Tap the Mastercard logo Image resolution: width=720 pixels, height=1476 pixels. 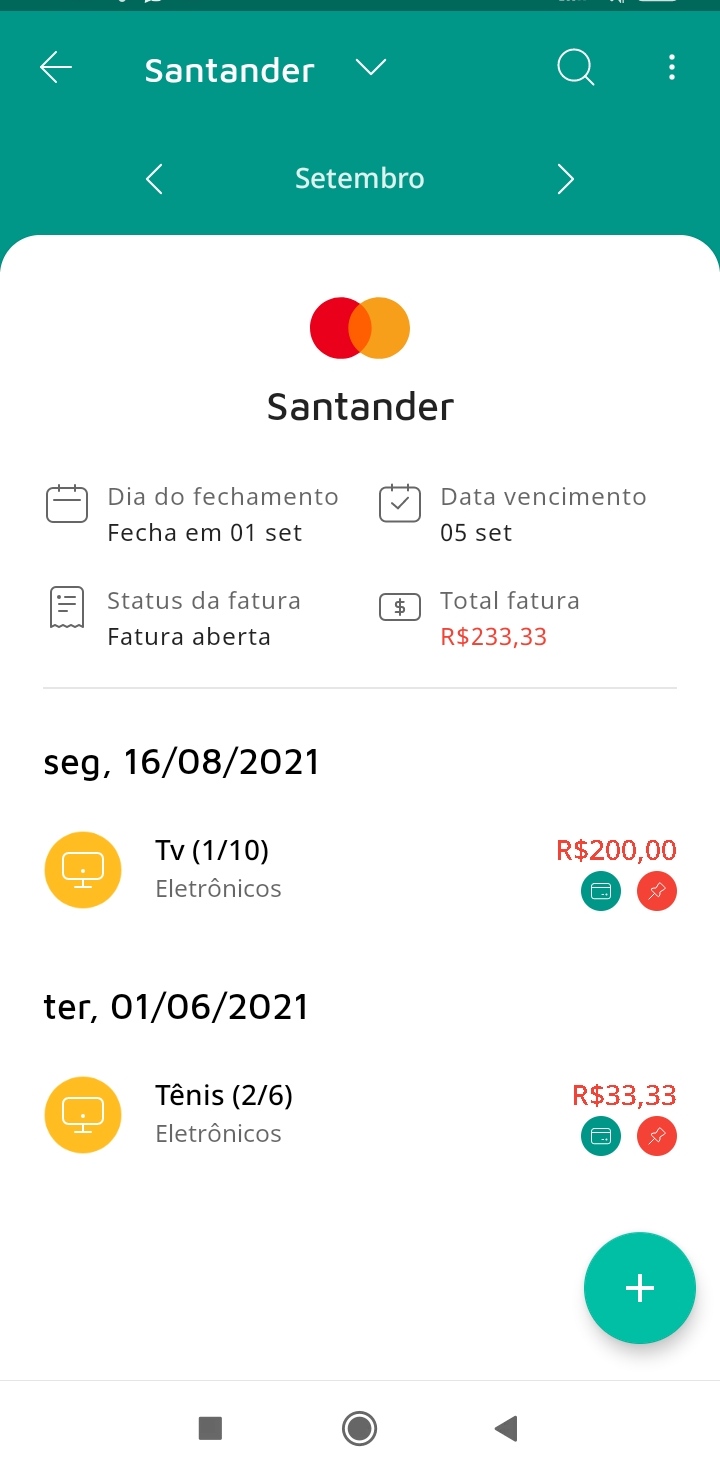click(360, 328)
